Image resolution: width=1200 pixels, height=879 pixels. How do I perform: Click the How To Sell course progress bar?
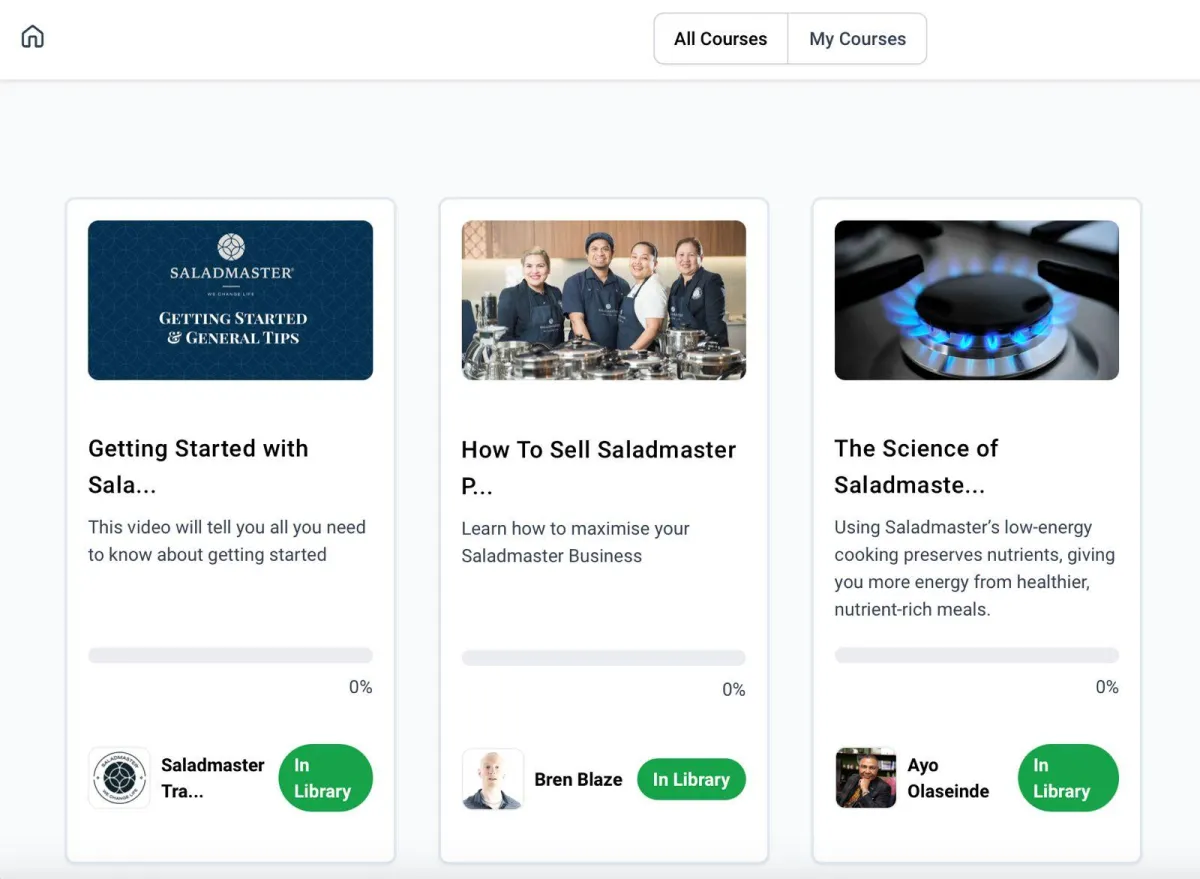(x=603, y=658)
